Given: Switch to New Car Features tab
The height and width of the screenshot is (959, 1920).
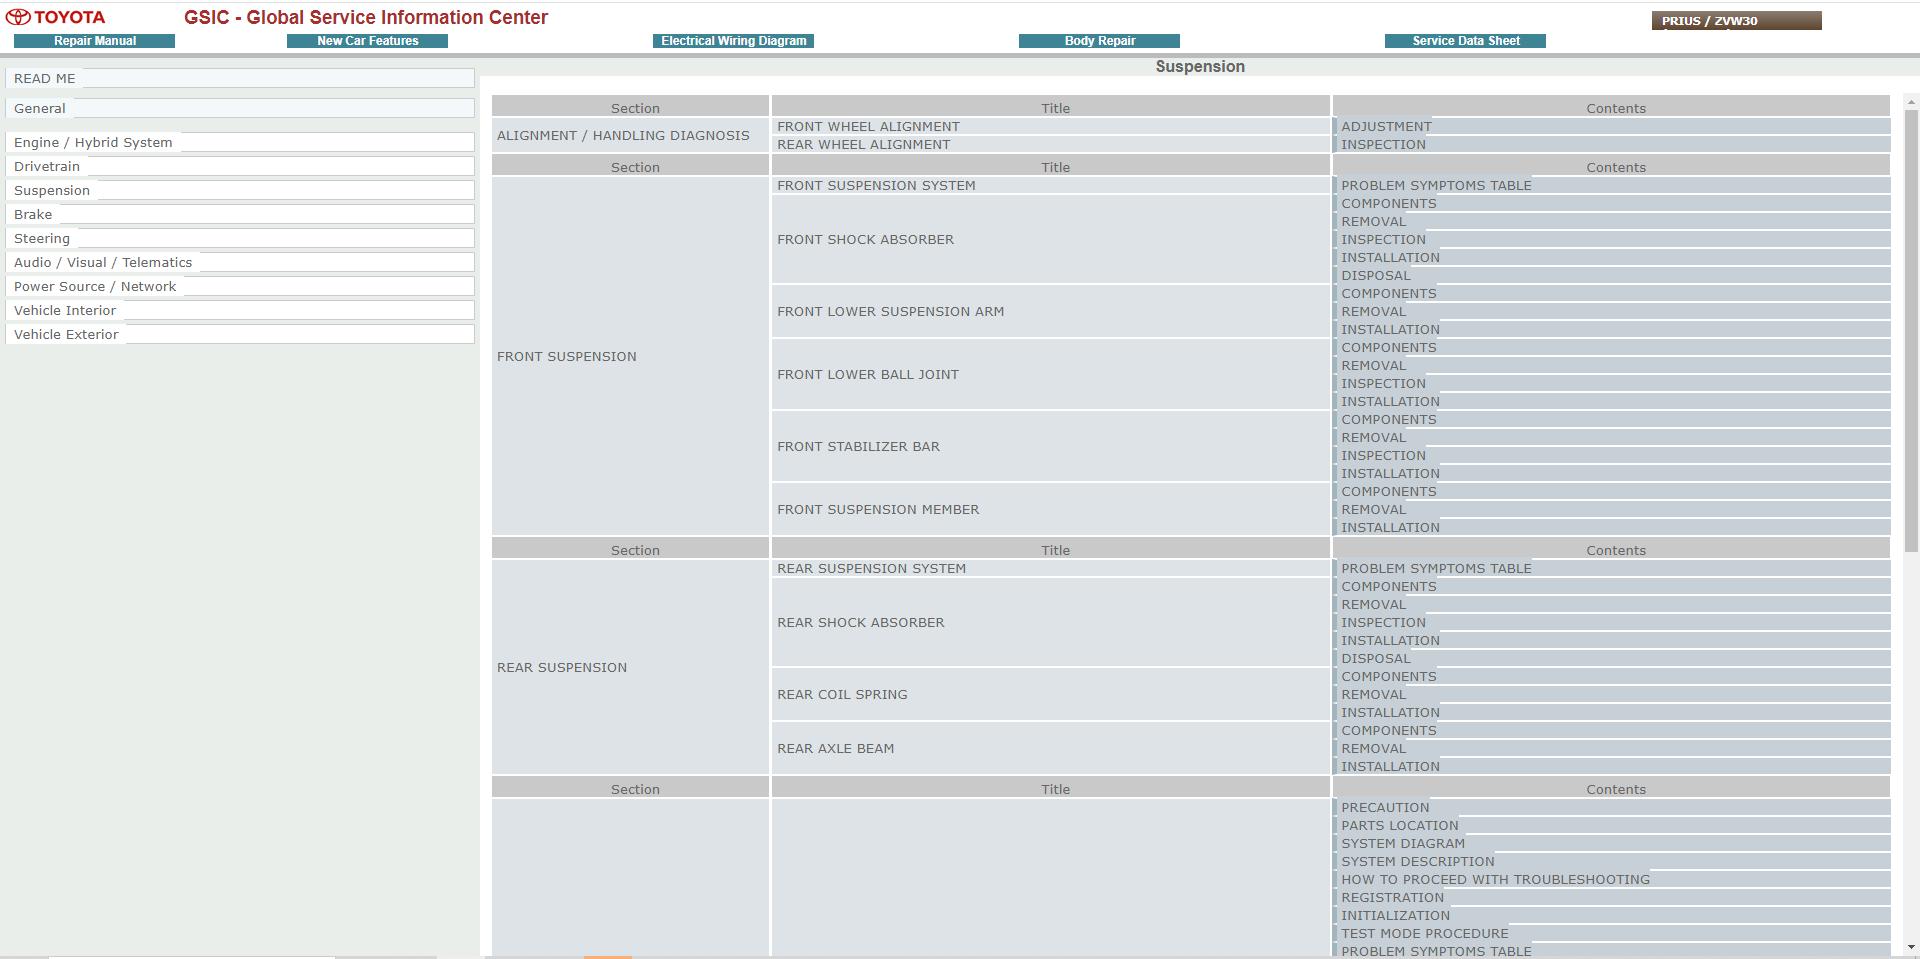Looking at the screenshot, I should coord(367,41).
